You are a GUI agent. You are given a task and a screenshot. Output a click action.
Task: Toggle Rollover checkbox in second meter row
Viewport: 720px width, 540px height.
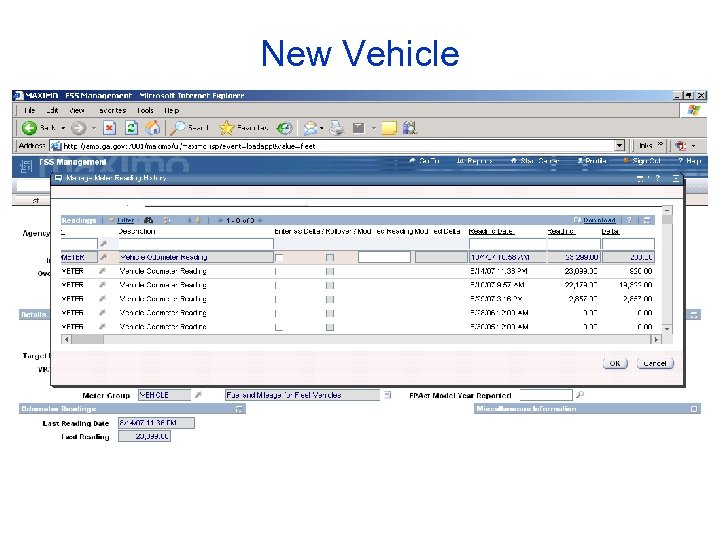coord(330,271)
